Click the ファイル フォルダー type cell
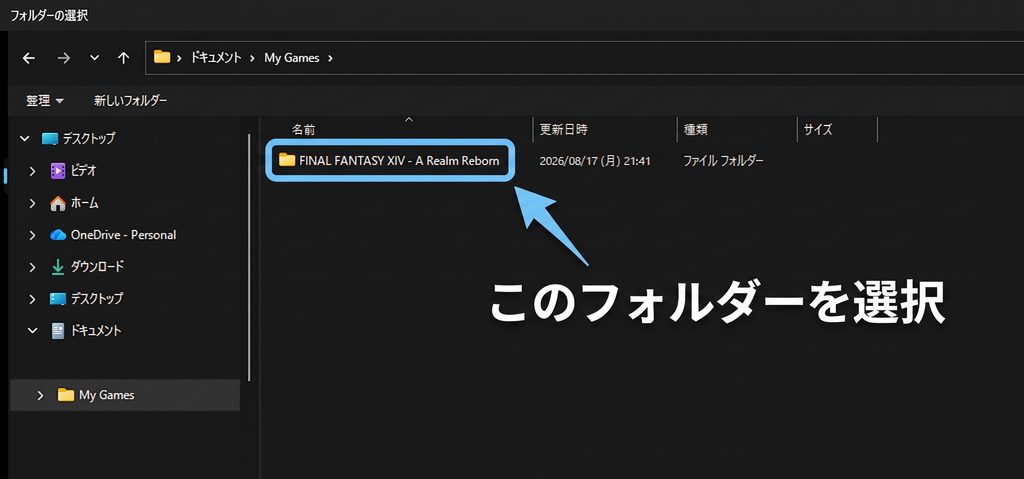This screenshot has width=1024, height=479. tap(724, 161)
